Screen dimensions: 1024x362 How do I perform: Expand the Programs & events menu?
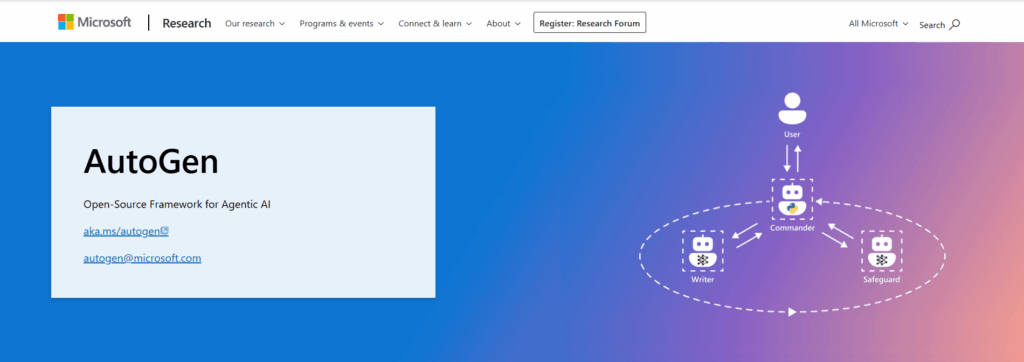click(342, 23)
